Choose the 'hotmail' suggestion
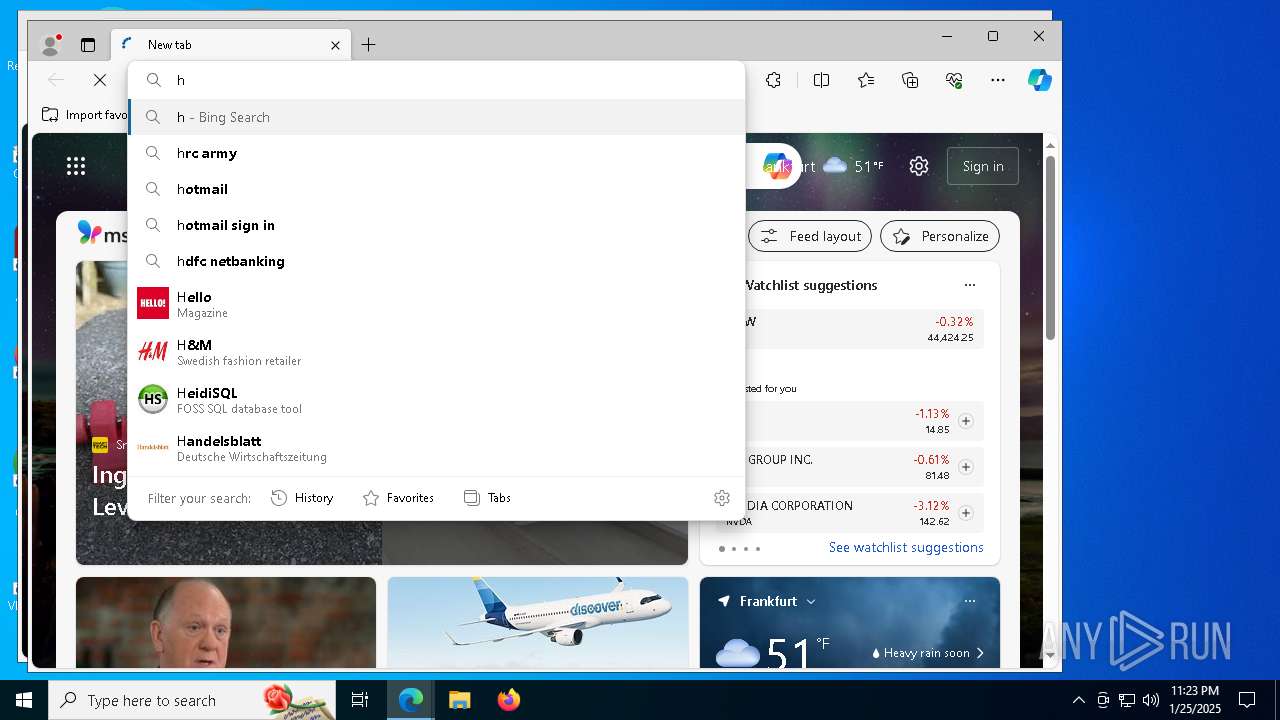The height and width of the screenshot is (720, 1280). (x=437, y=189)
